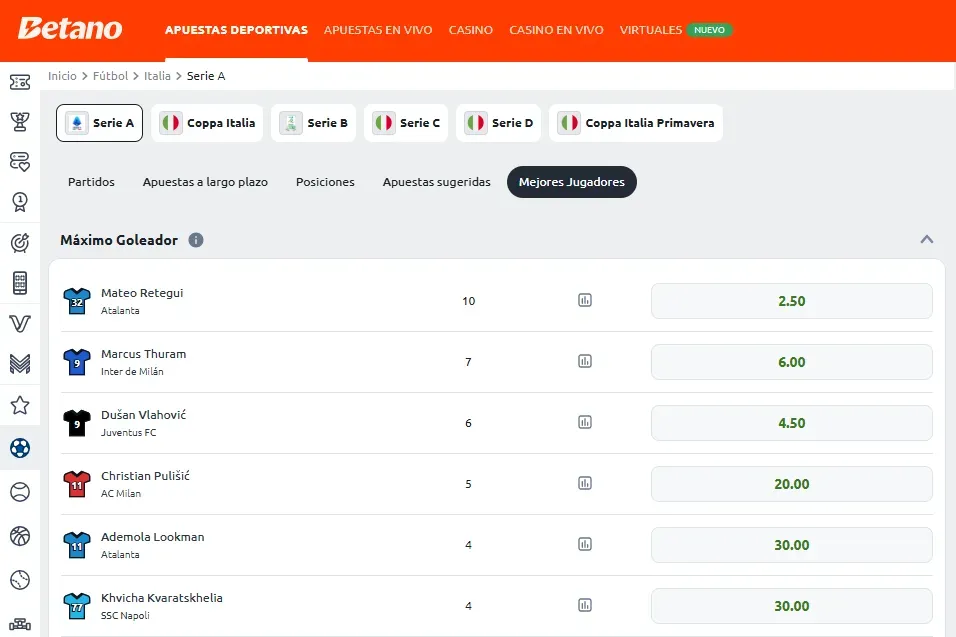Click Dušan Vlahović's black jersey icon

(77, 423)
